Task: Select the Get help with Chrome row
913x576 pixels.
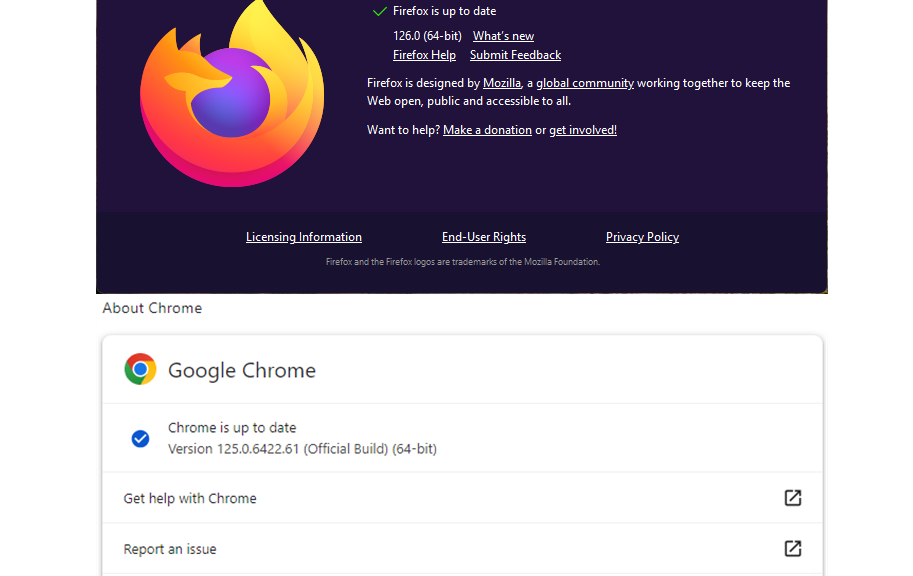Action: 462,498
